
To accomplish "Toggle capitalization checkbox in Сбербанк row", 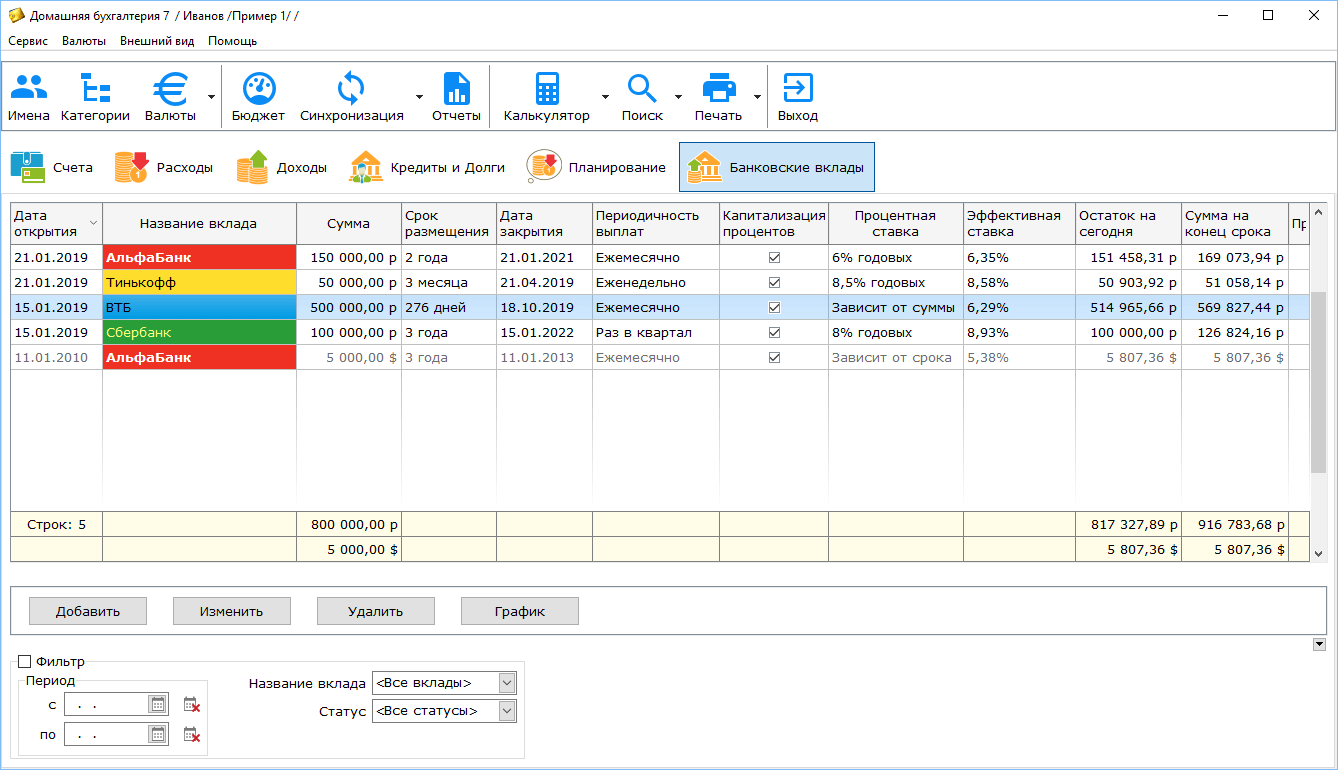I will [x=774, y=333].
